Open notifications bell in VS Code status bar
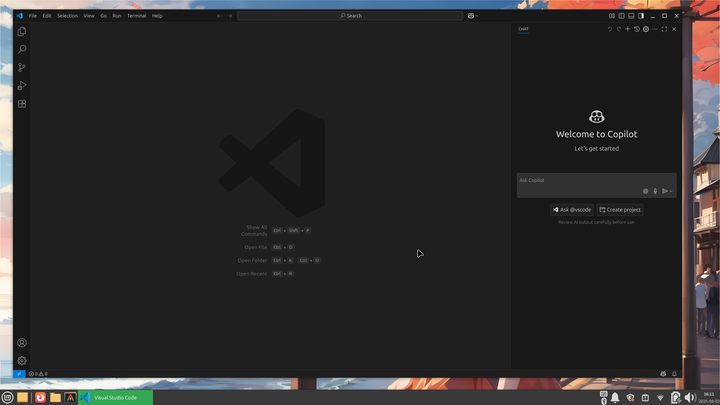 (x=674, y=374)
